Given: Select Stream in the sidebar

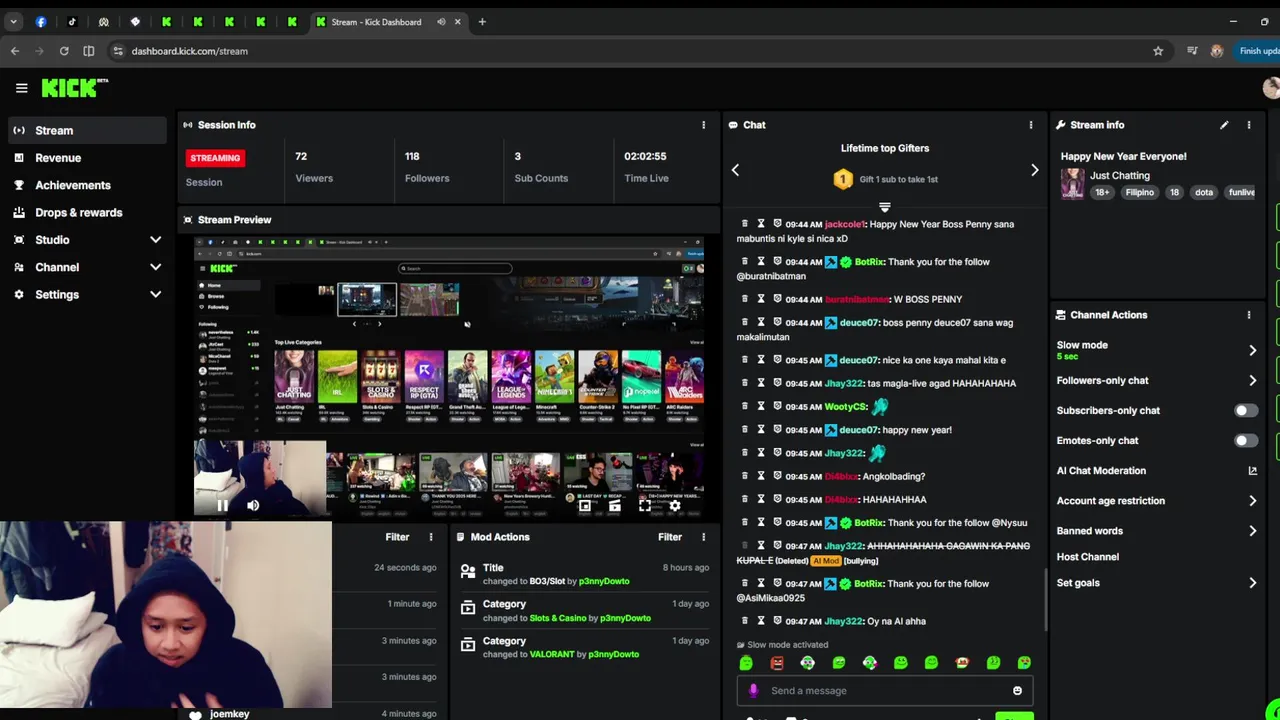Looking at the screenshot, I should pos(88,130).
